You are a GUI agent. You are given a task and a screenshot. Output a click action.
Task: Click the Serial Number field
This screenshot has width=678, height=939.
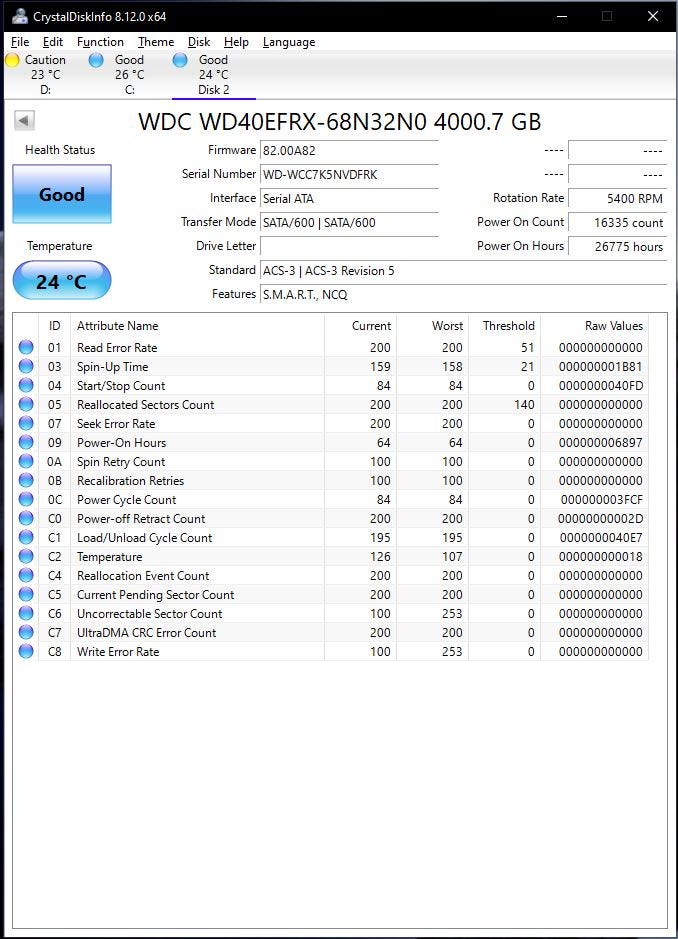click(350, 174)
